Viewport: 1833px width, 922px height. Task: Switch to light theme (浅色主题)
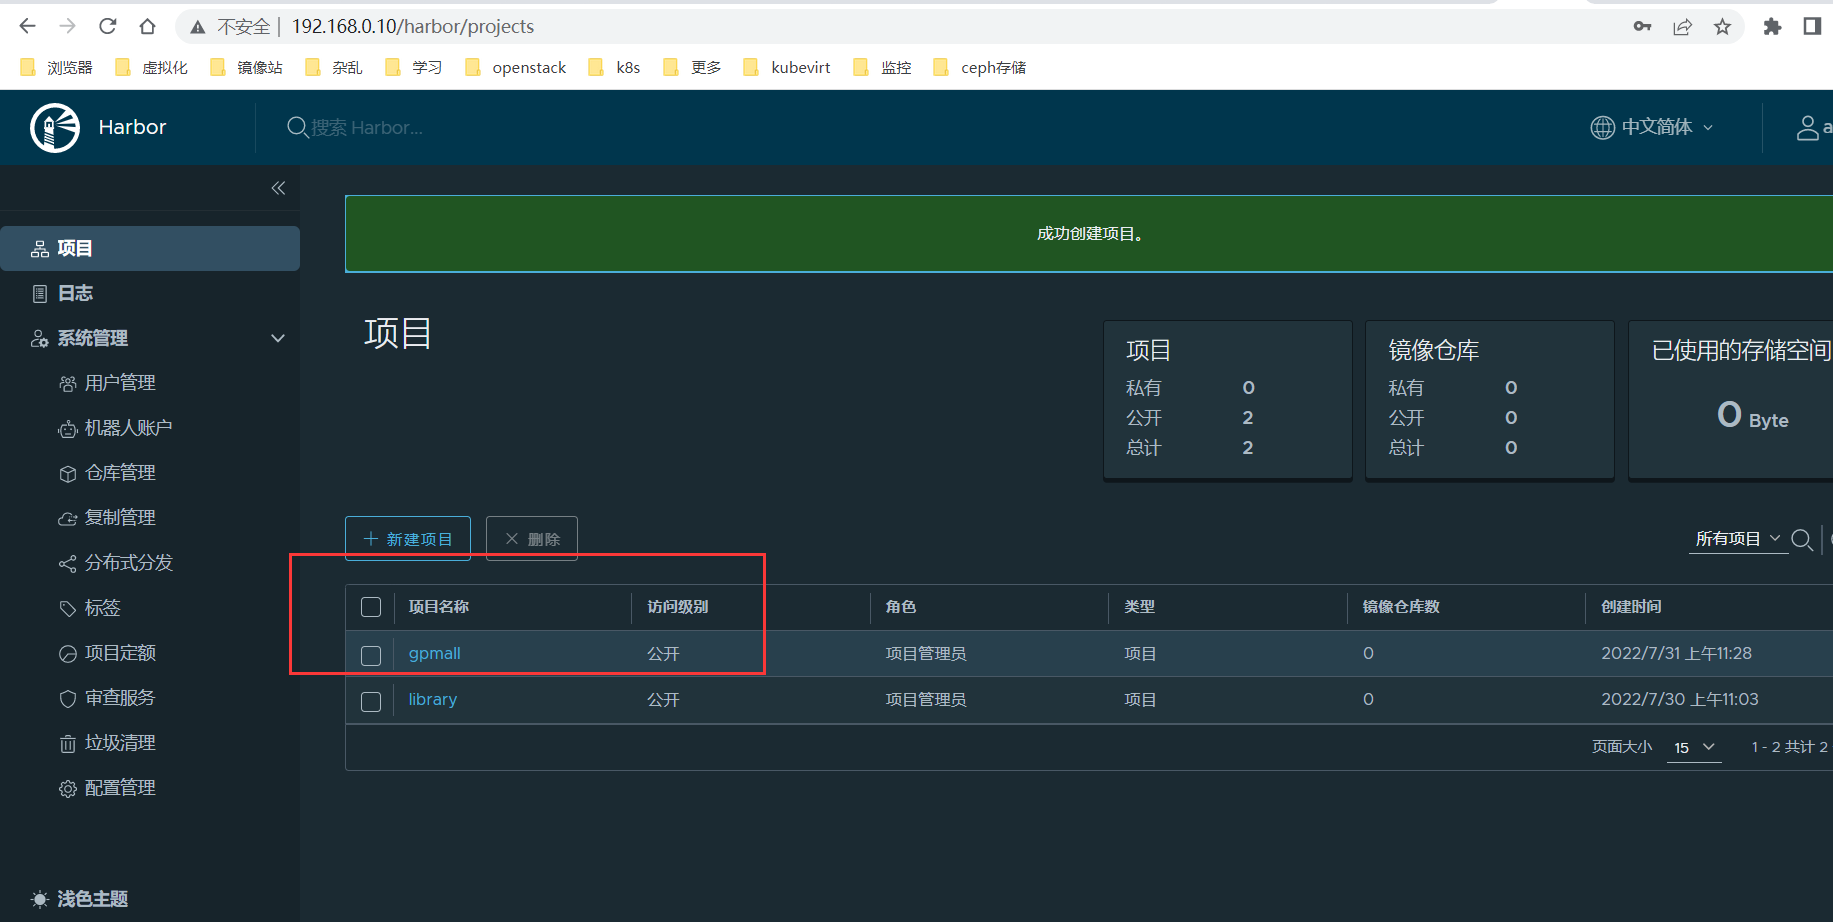[x=80, y=899]
